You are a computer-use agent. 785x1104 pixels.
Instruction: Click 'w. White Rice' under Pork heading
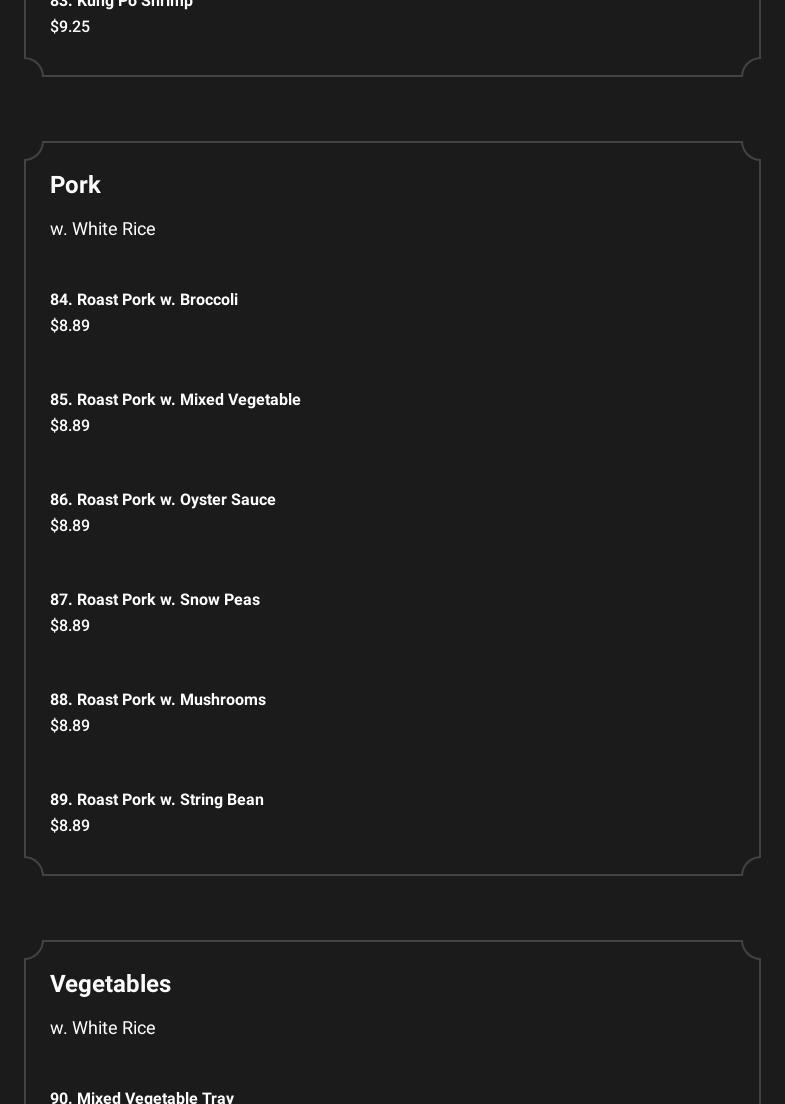click(103, 229)
